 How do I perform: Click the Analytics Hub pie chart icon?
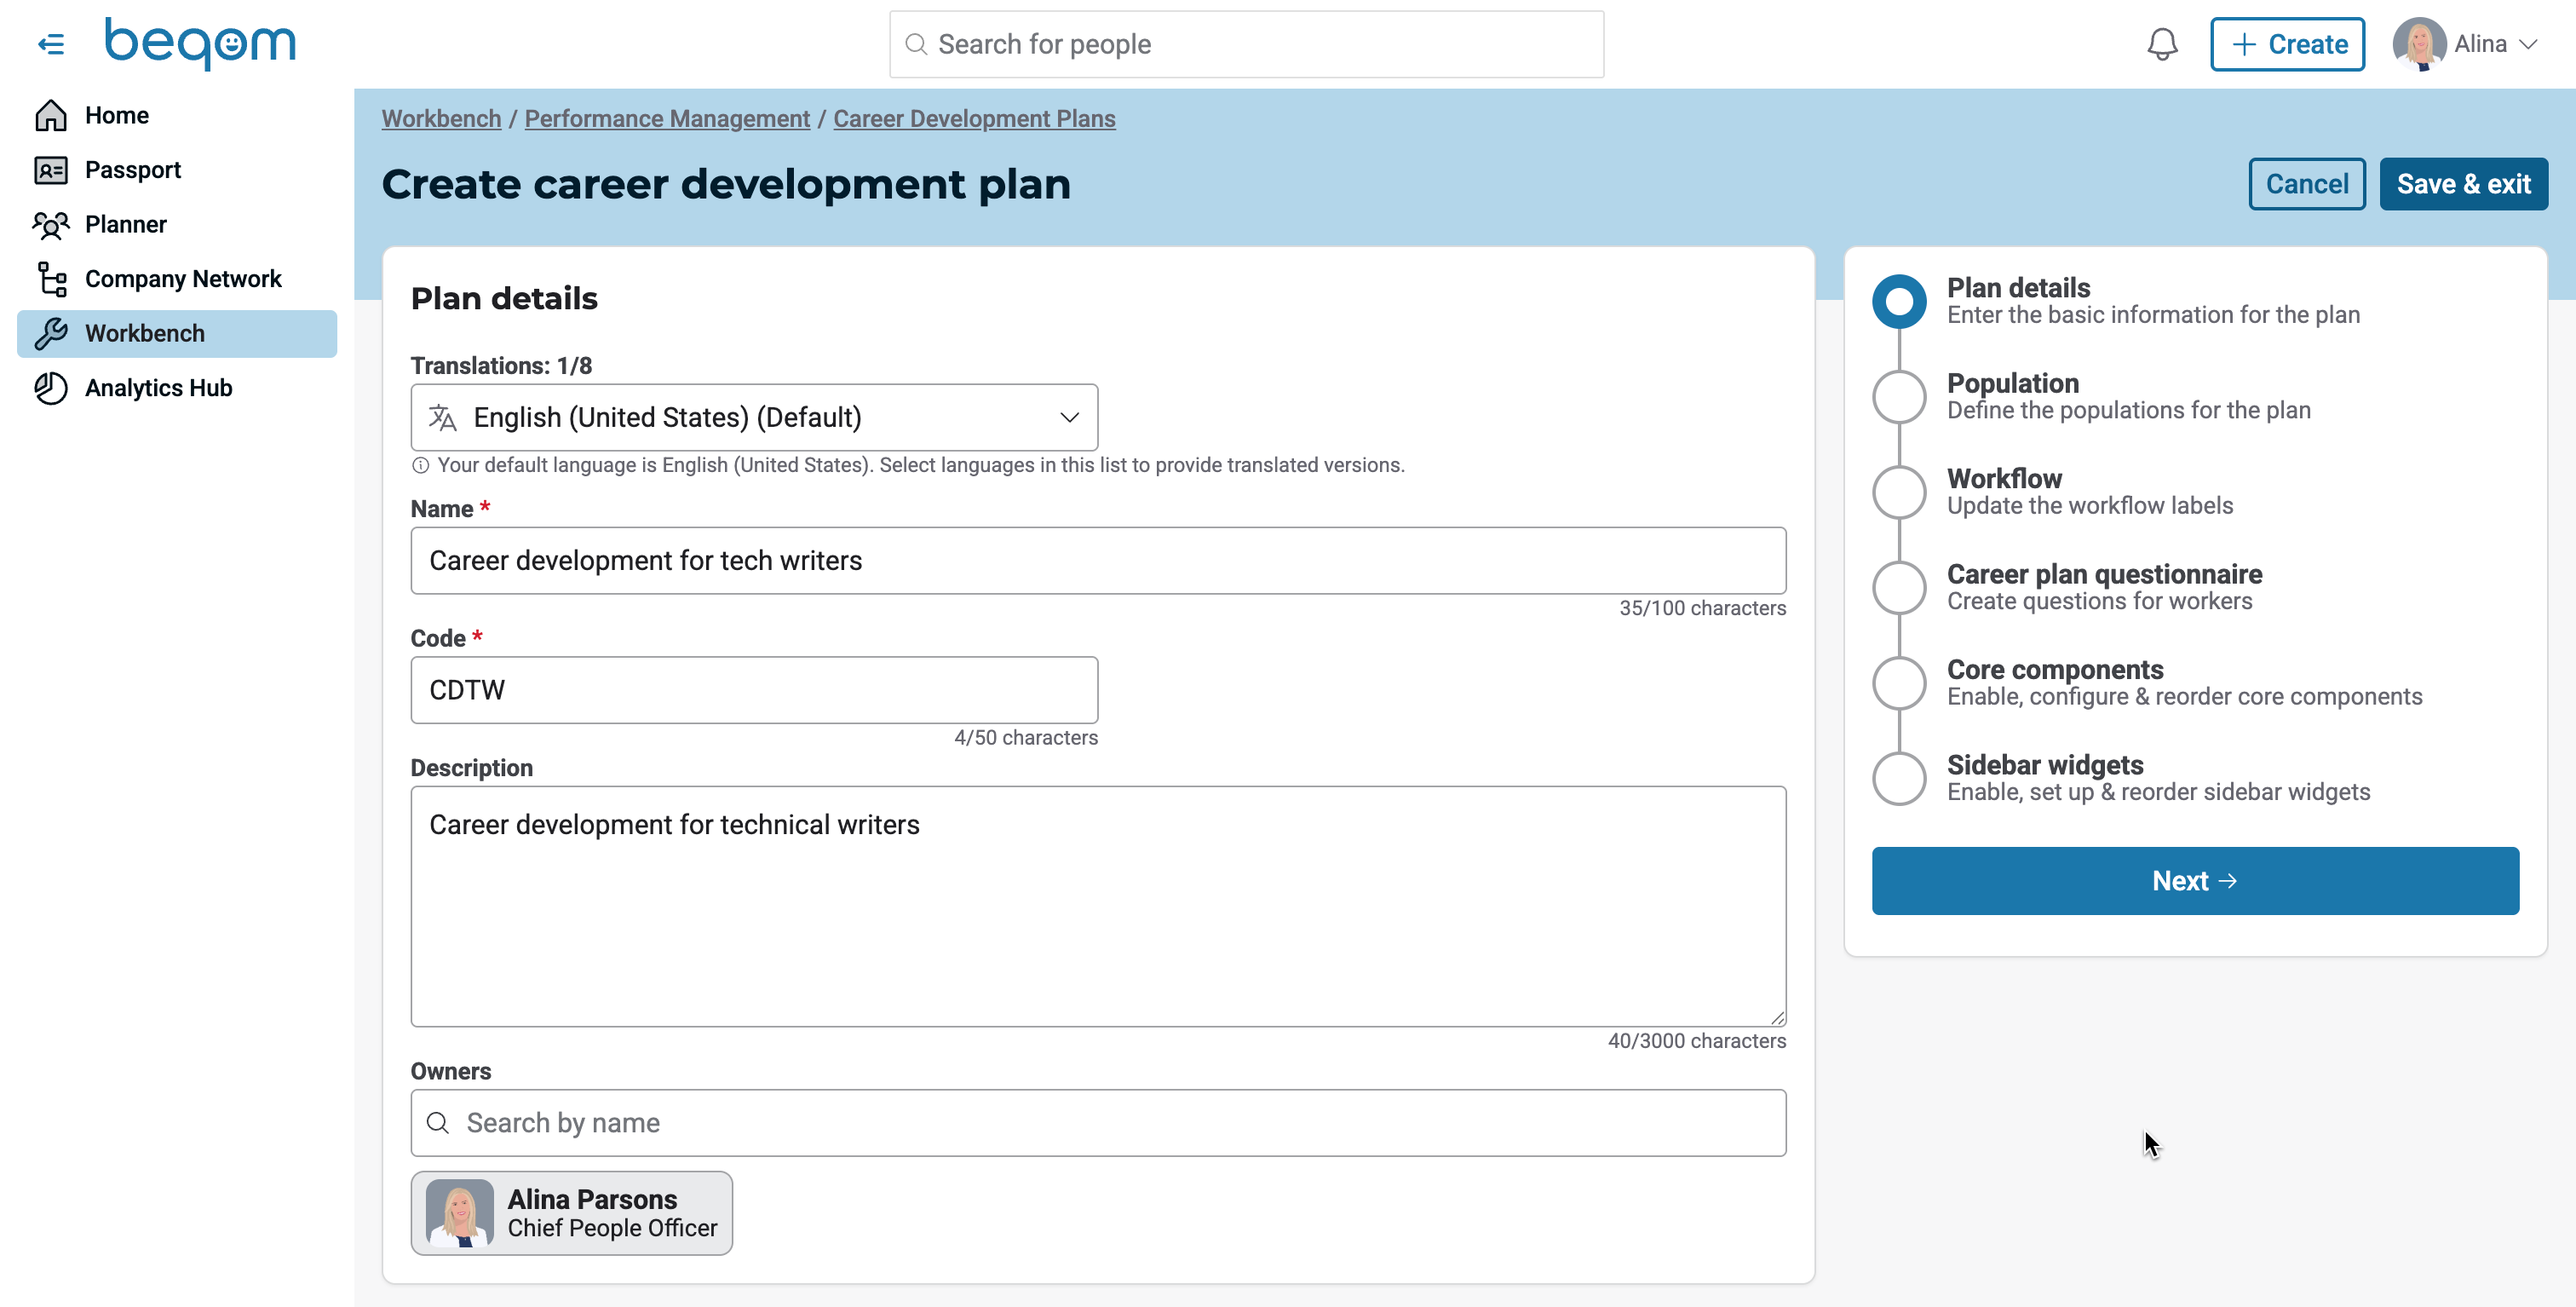click(51, 388)
